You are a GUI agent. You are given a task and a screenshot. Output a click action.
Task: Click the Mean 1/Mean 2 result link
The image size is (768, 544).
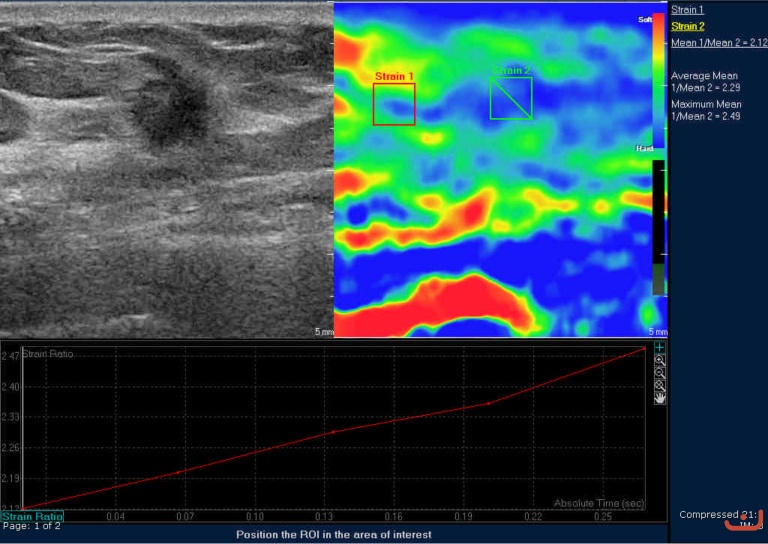click(719, 43)
